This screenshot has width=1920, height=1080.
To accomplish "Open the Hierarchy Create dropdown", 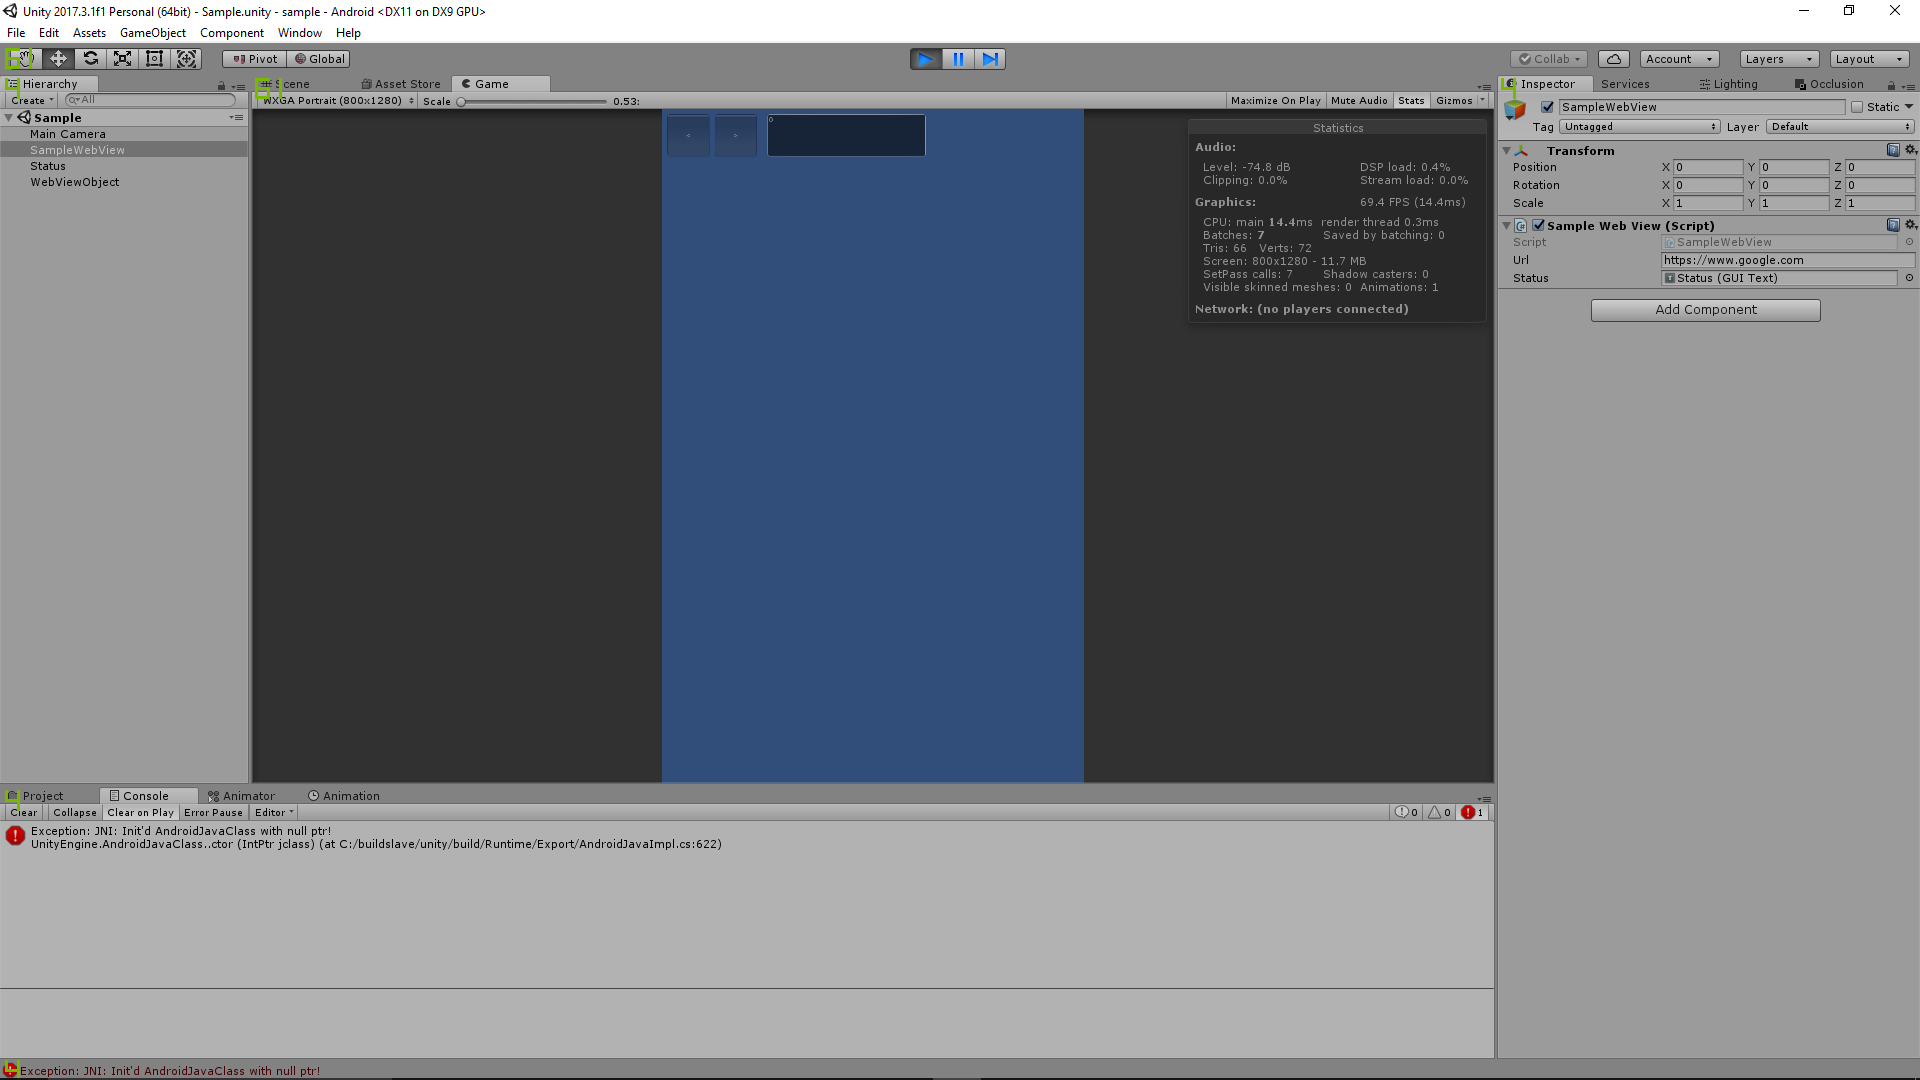I will pyautogui.click(x=32, y=100).
